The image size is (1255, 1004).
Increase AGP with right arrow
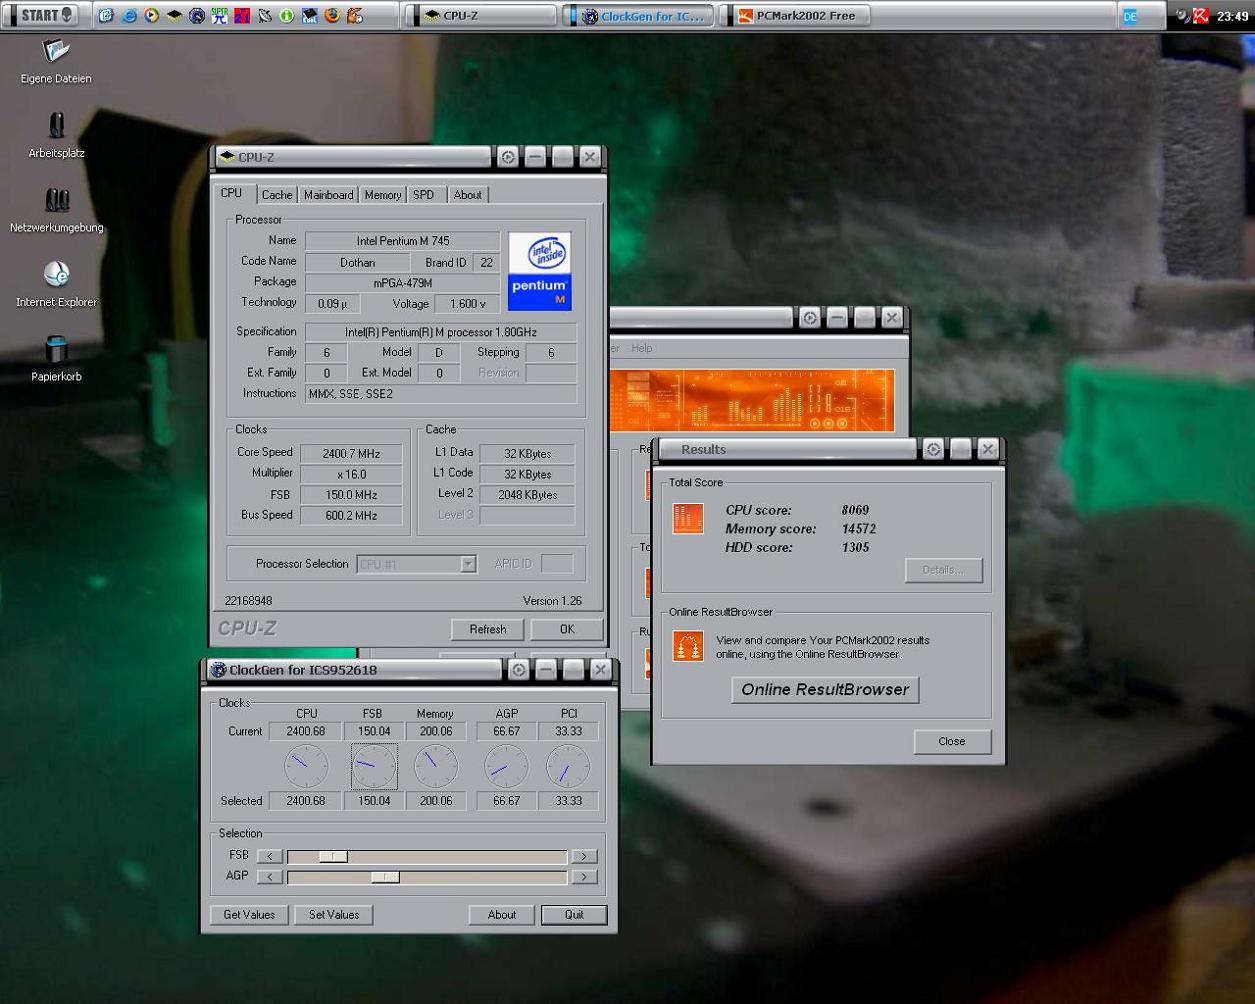[584, 877]
